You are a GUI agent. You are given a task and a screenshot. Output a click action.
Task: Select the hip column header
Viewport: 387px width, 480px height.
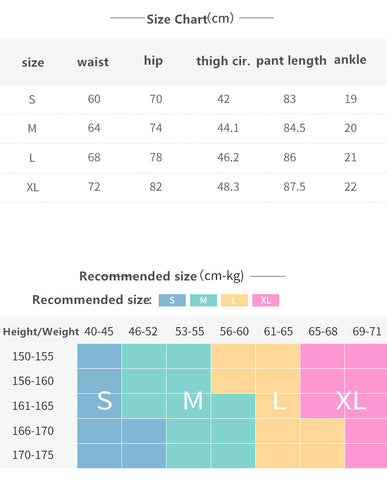(153, 61)
